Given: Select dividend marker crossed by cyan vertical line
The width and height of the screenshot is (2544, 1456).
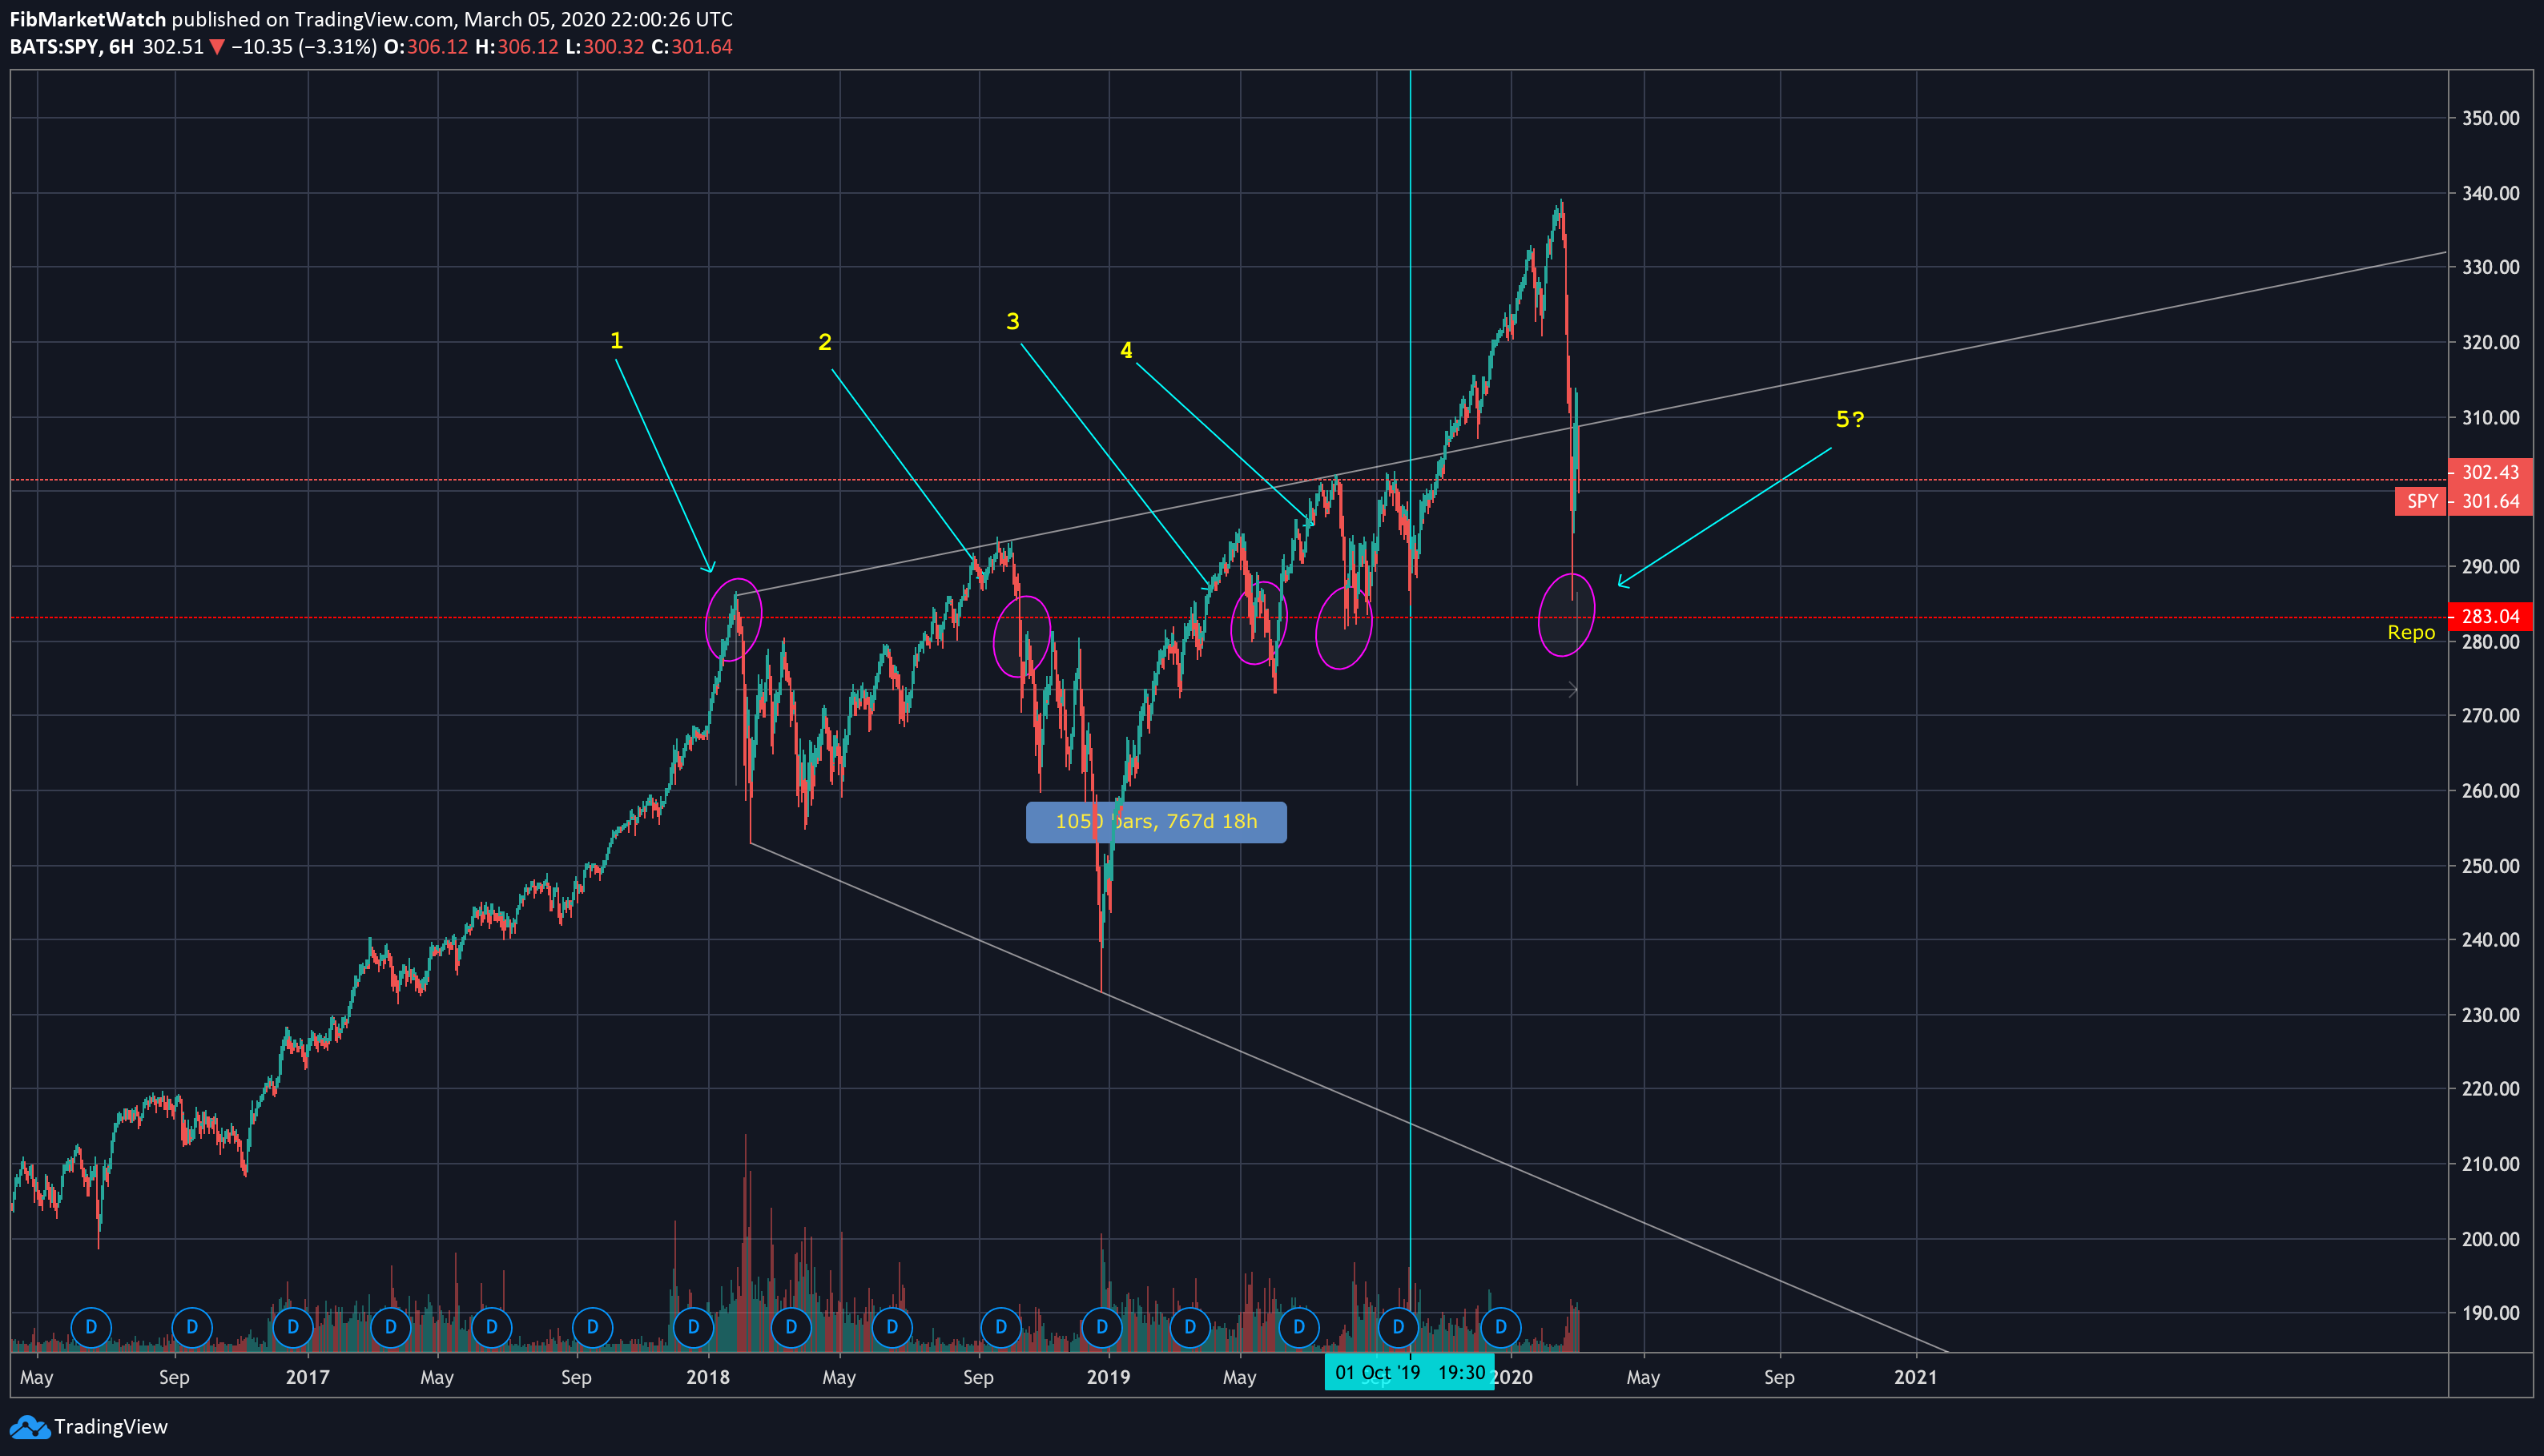Looking at the screenshot, I should (x=1398, y=1327).
